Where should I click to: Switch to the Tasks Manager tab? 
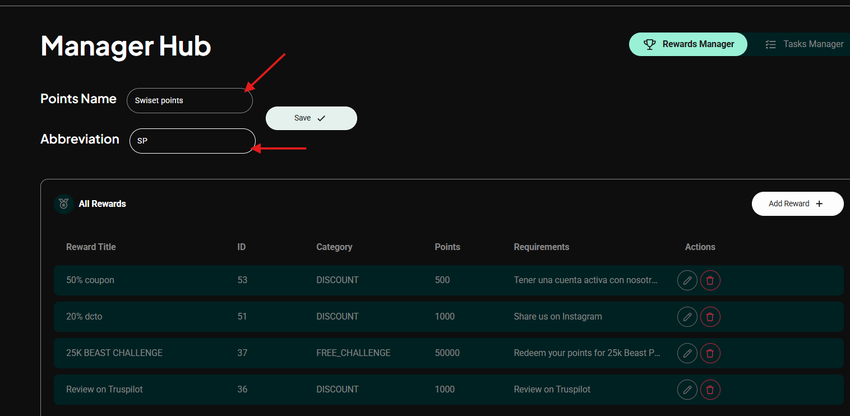click(x=804, y=44)
